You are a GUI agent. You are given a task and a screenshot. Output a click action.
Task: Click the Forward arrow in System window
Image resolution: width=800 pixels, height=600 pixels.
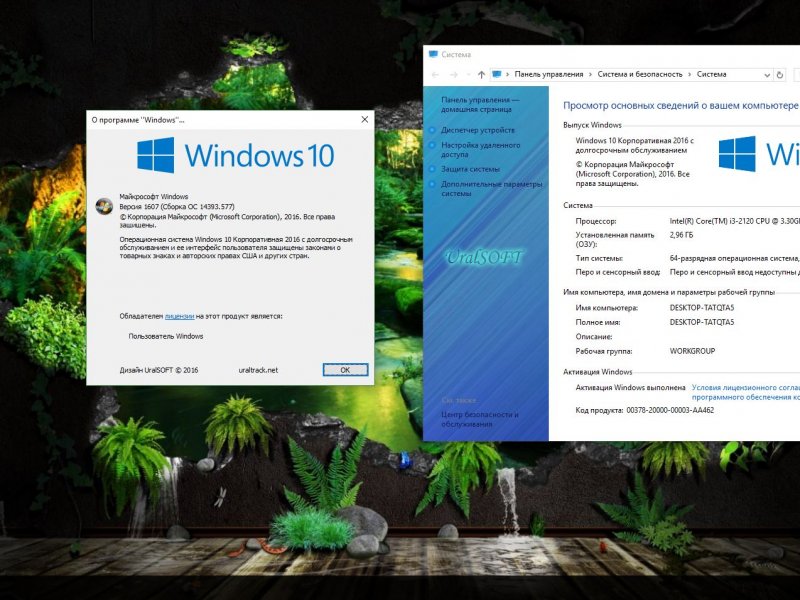(453, 74)
